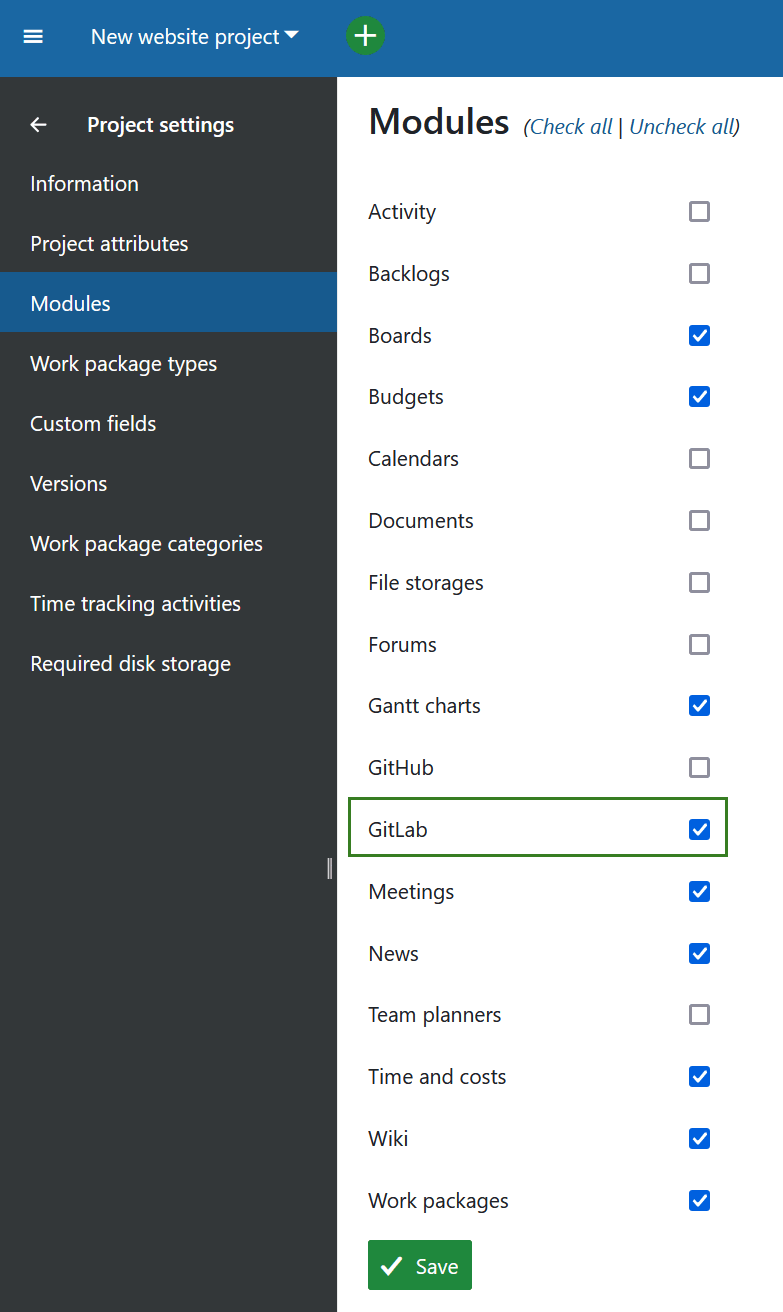Disable the Wiki module
This screenshot has height=1312, width=783.
click(699, 1138)
